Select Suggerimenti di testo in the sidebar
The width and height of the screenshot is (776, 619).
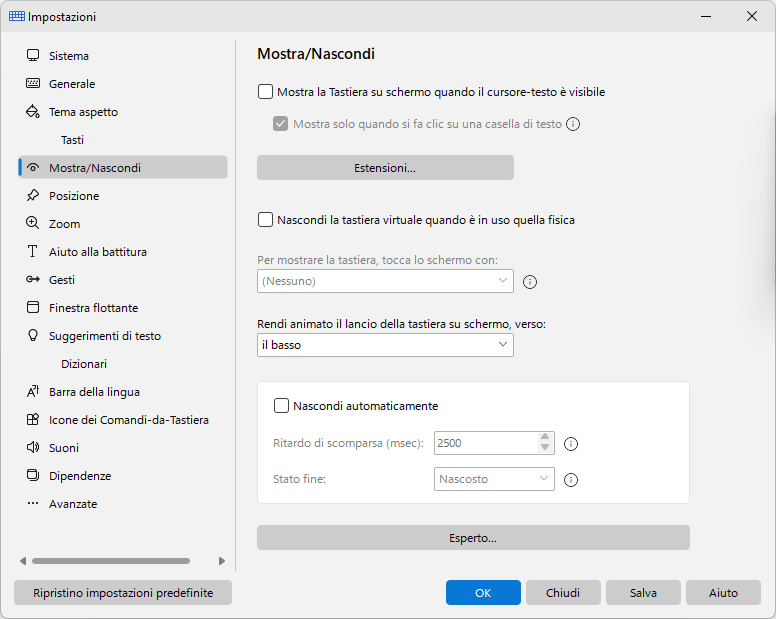tap(123, 335)
